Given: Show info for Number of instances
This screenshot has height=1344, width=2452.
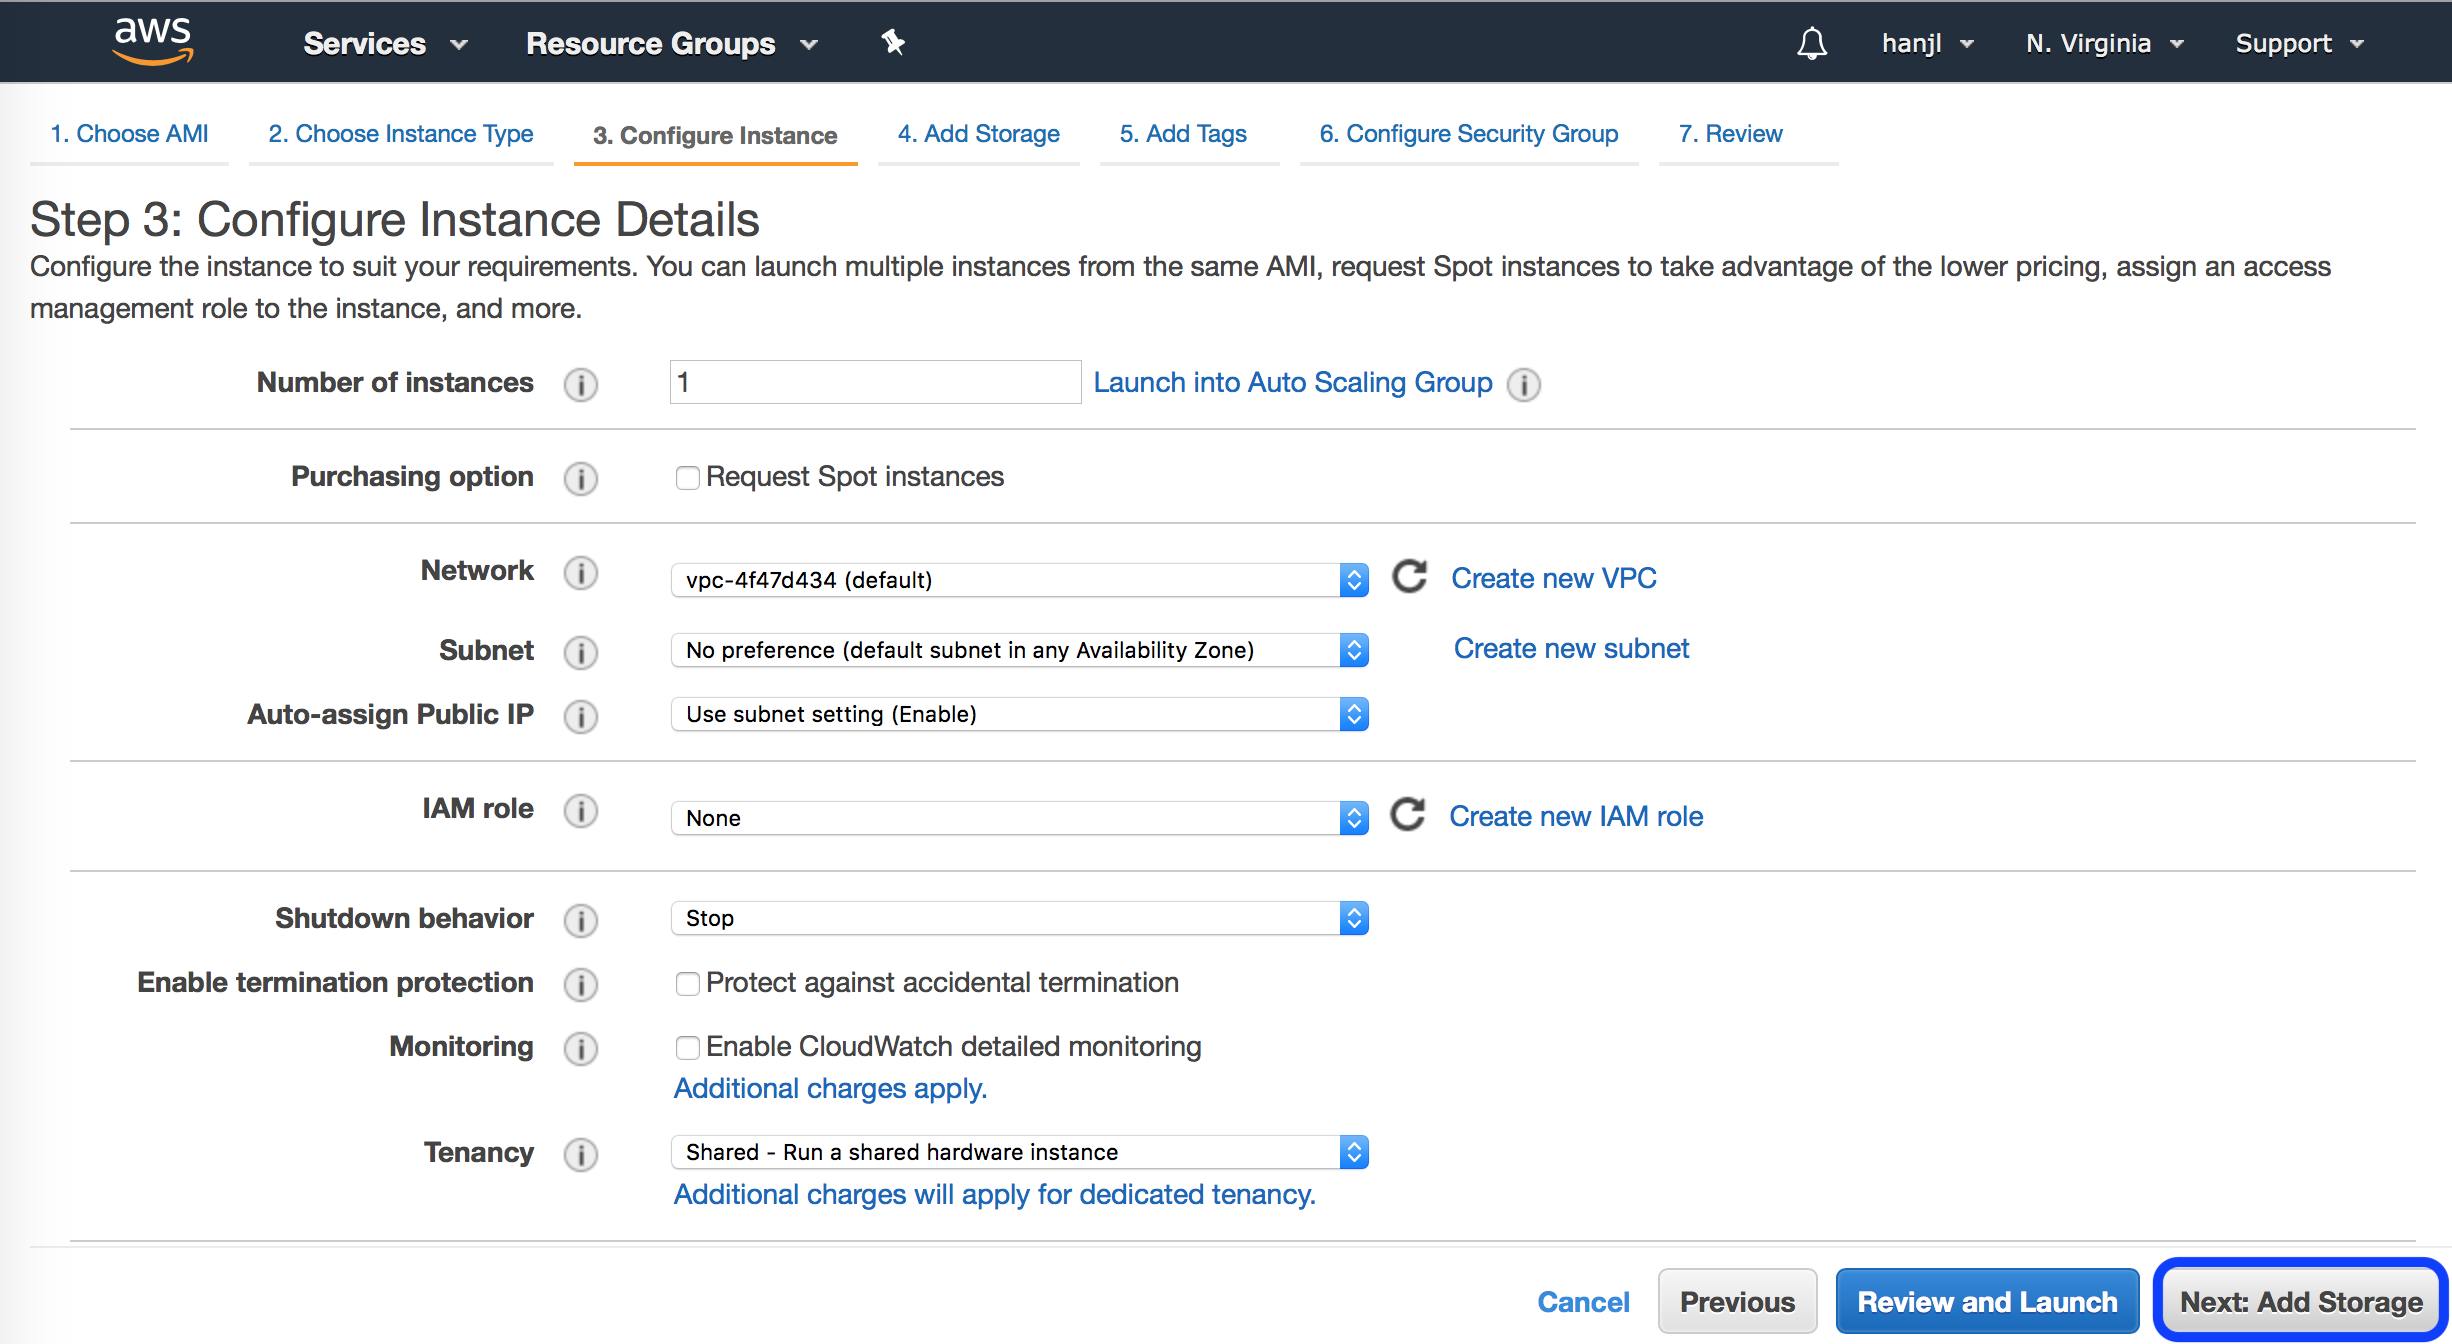Looking at the screenshot, I should pyautogui.click(x=580, y=384).
